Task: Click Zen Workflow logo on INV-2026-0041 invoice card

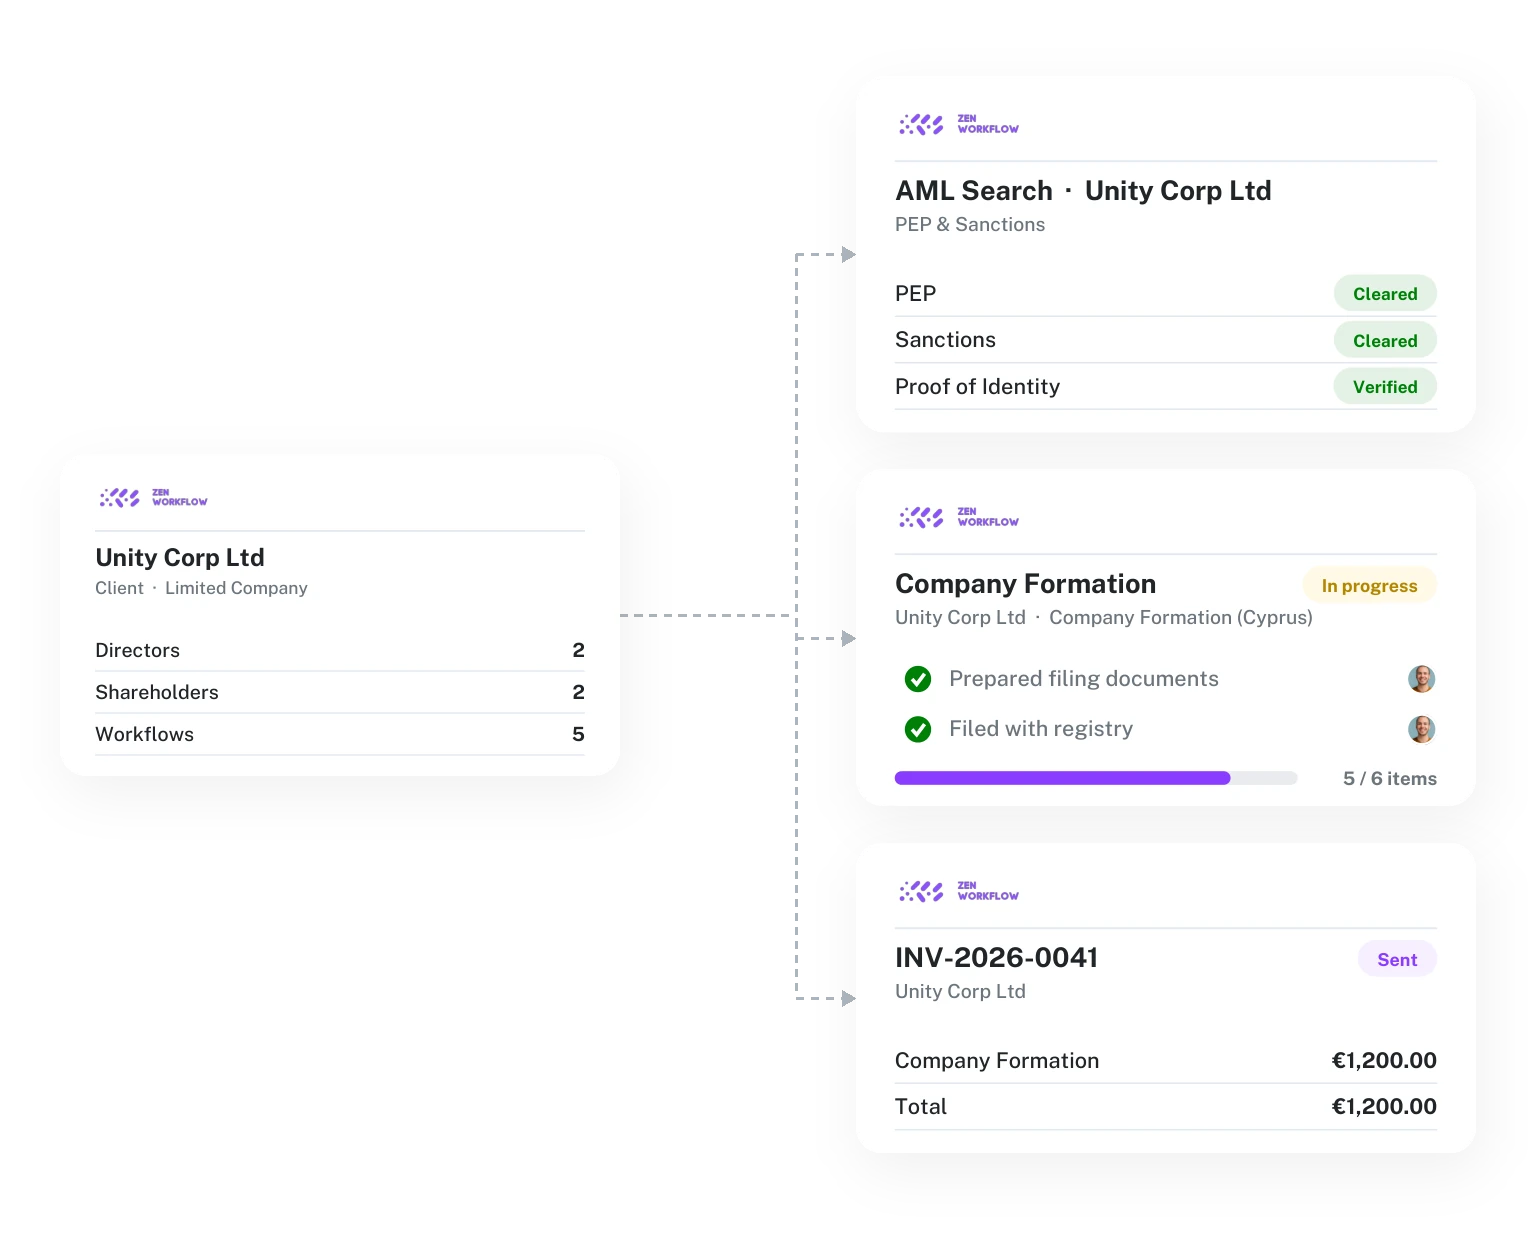Action: coord(958,891)
